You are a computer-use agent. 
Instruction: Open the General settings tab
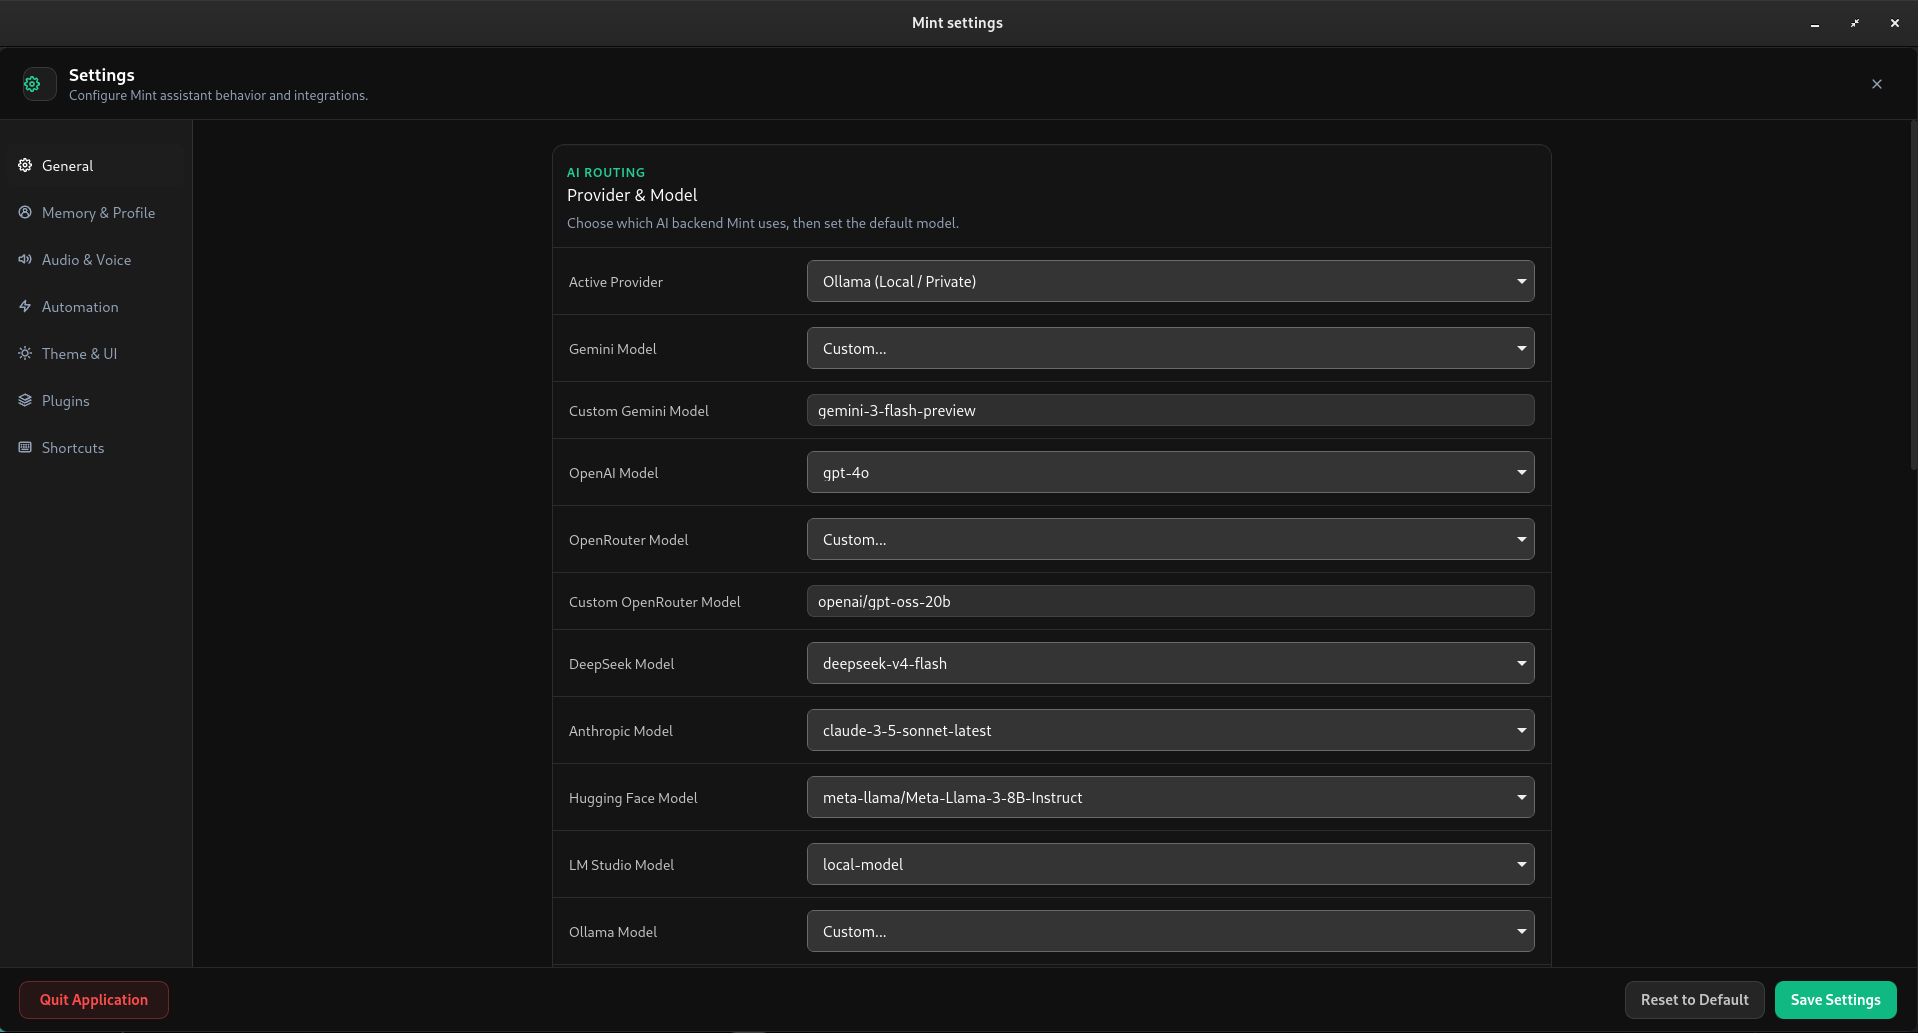(96, 165)
